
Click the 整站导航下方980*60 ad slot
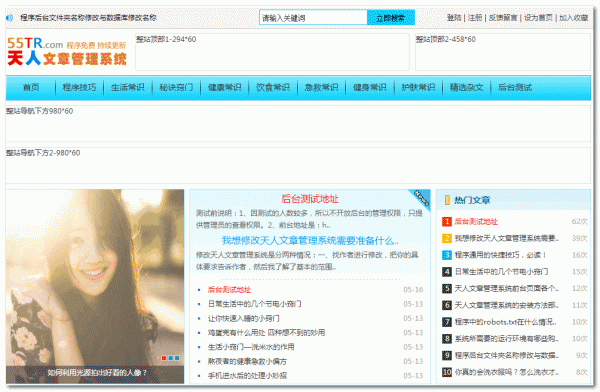[x=298, y=124]
